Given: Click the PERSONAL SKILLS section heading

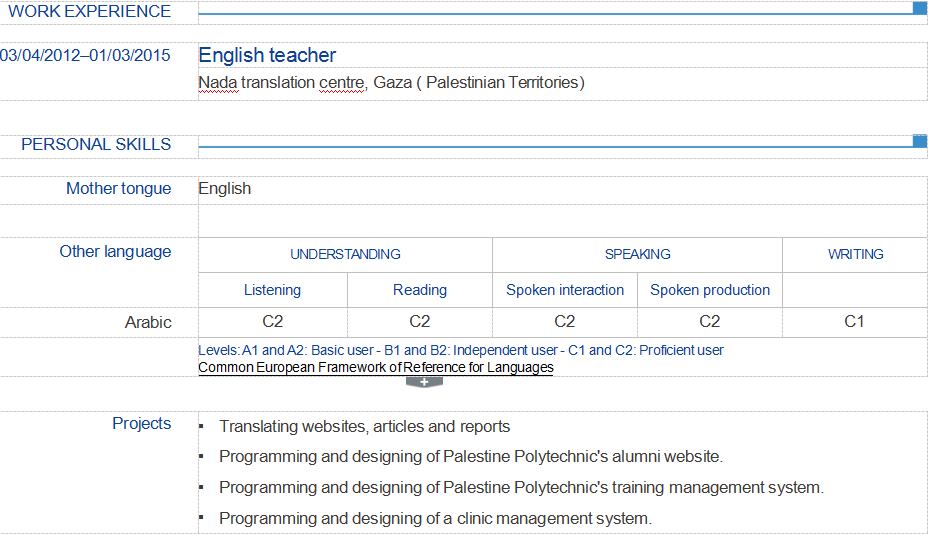Looking at the screenshot, I should pos(96,144).
